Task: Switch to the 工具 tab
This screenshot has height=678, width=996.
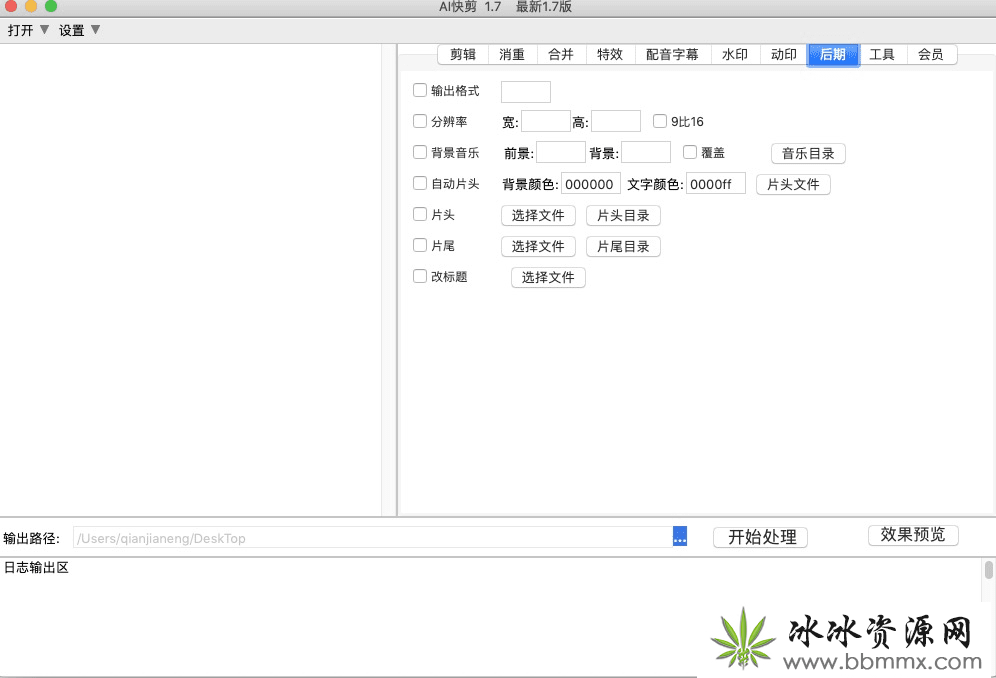Action: click(x=882, y=55)
